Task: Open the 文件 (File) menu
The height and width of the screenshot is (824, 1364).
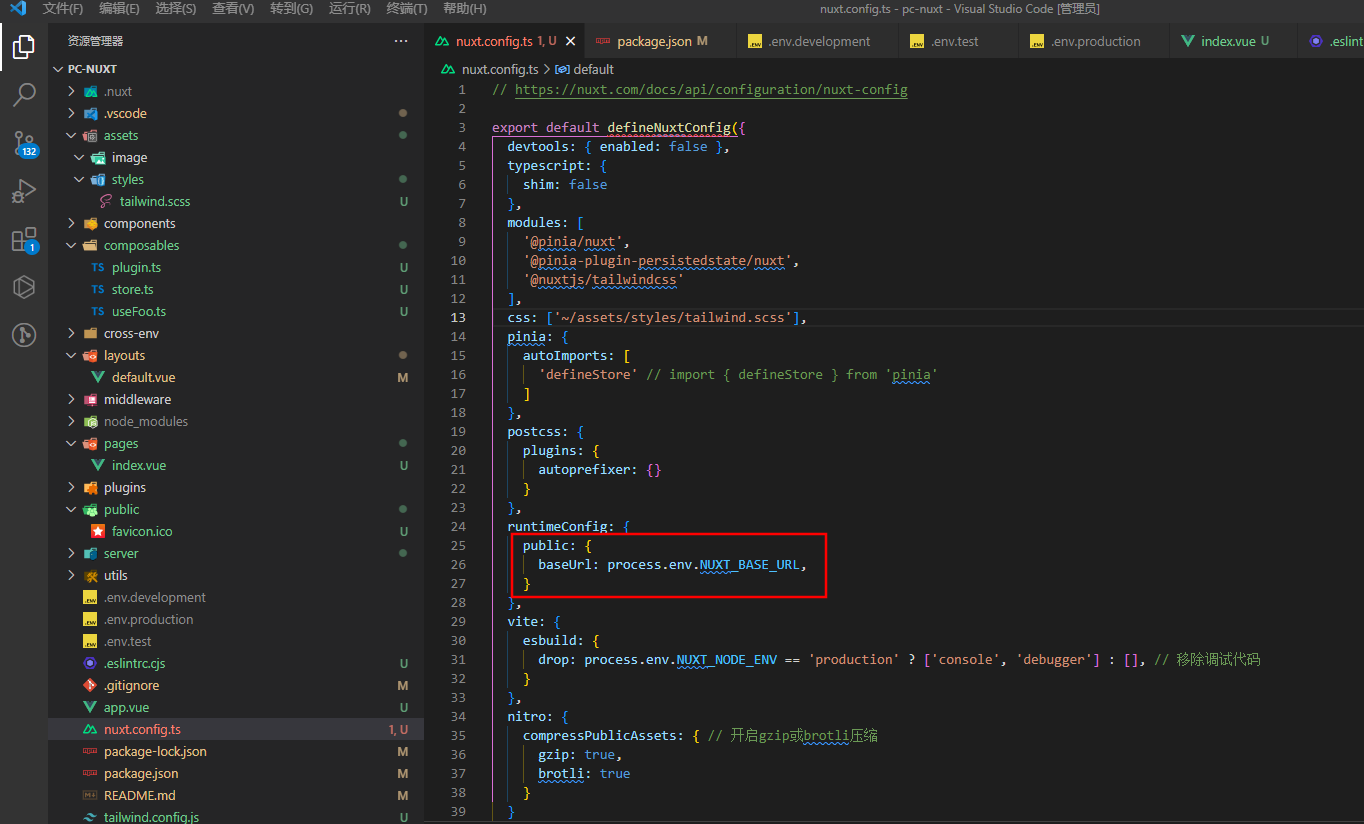Action: tap(62, 9)
